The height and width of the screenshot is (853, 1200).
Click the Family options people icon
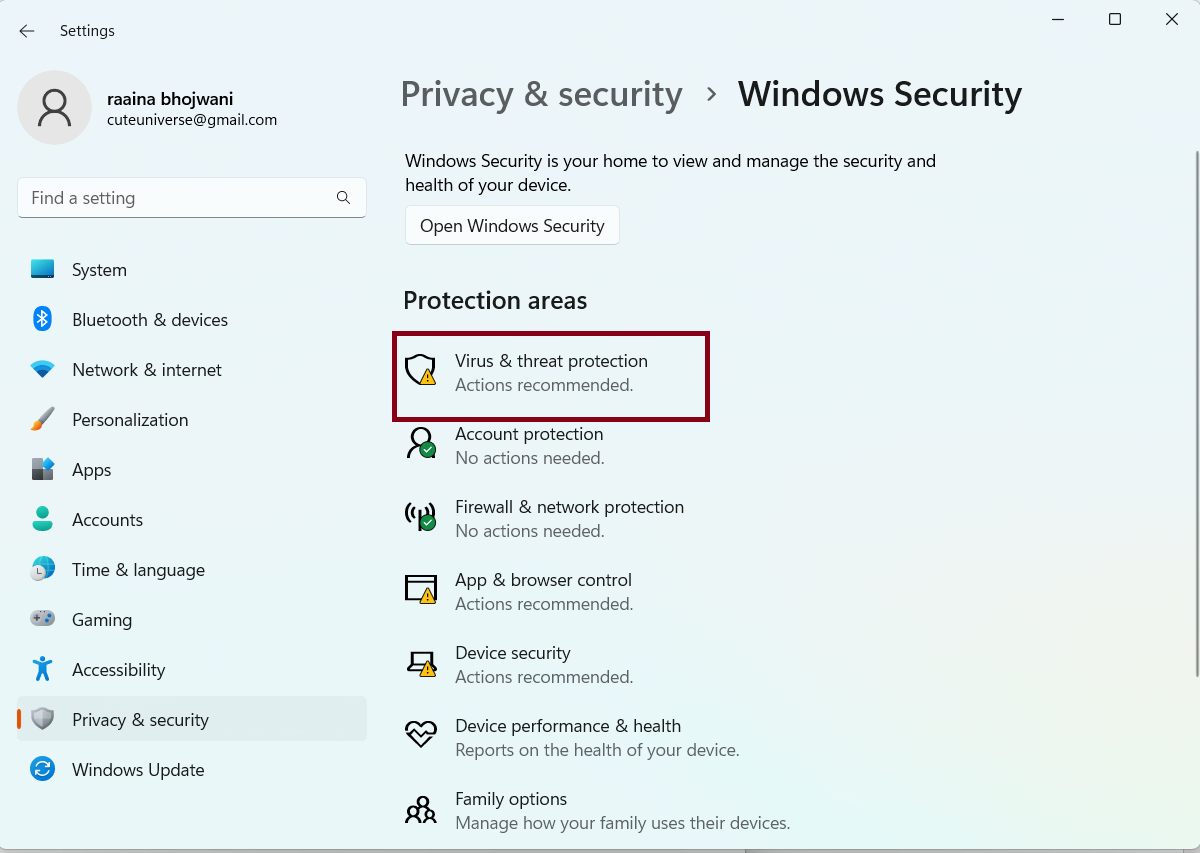420,809
